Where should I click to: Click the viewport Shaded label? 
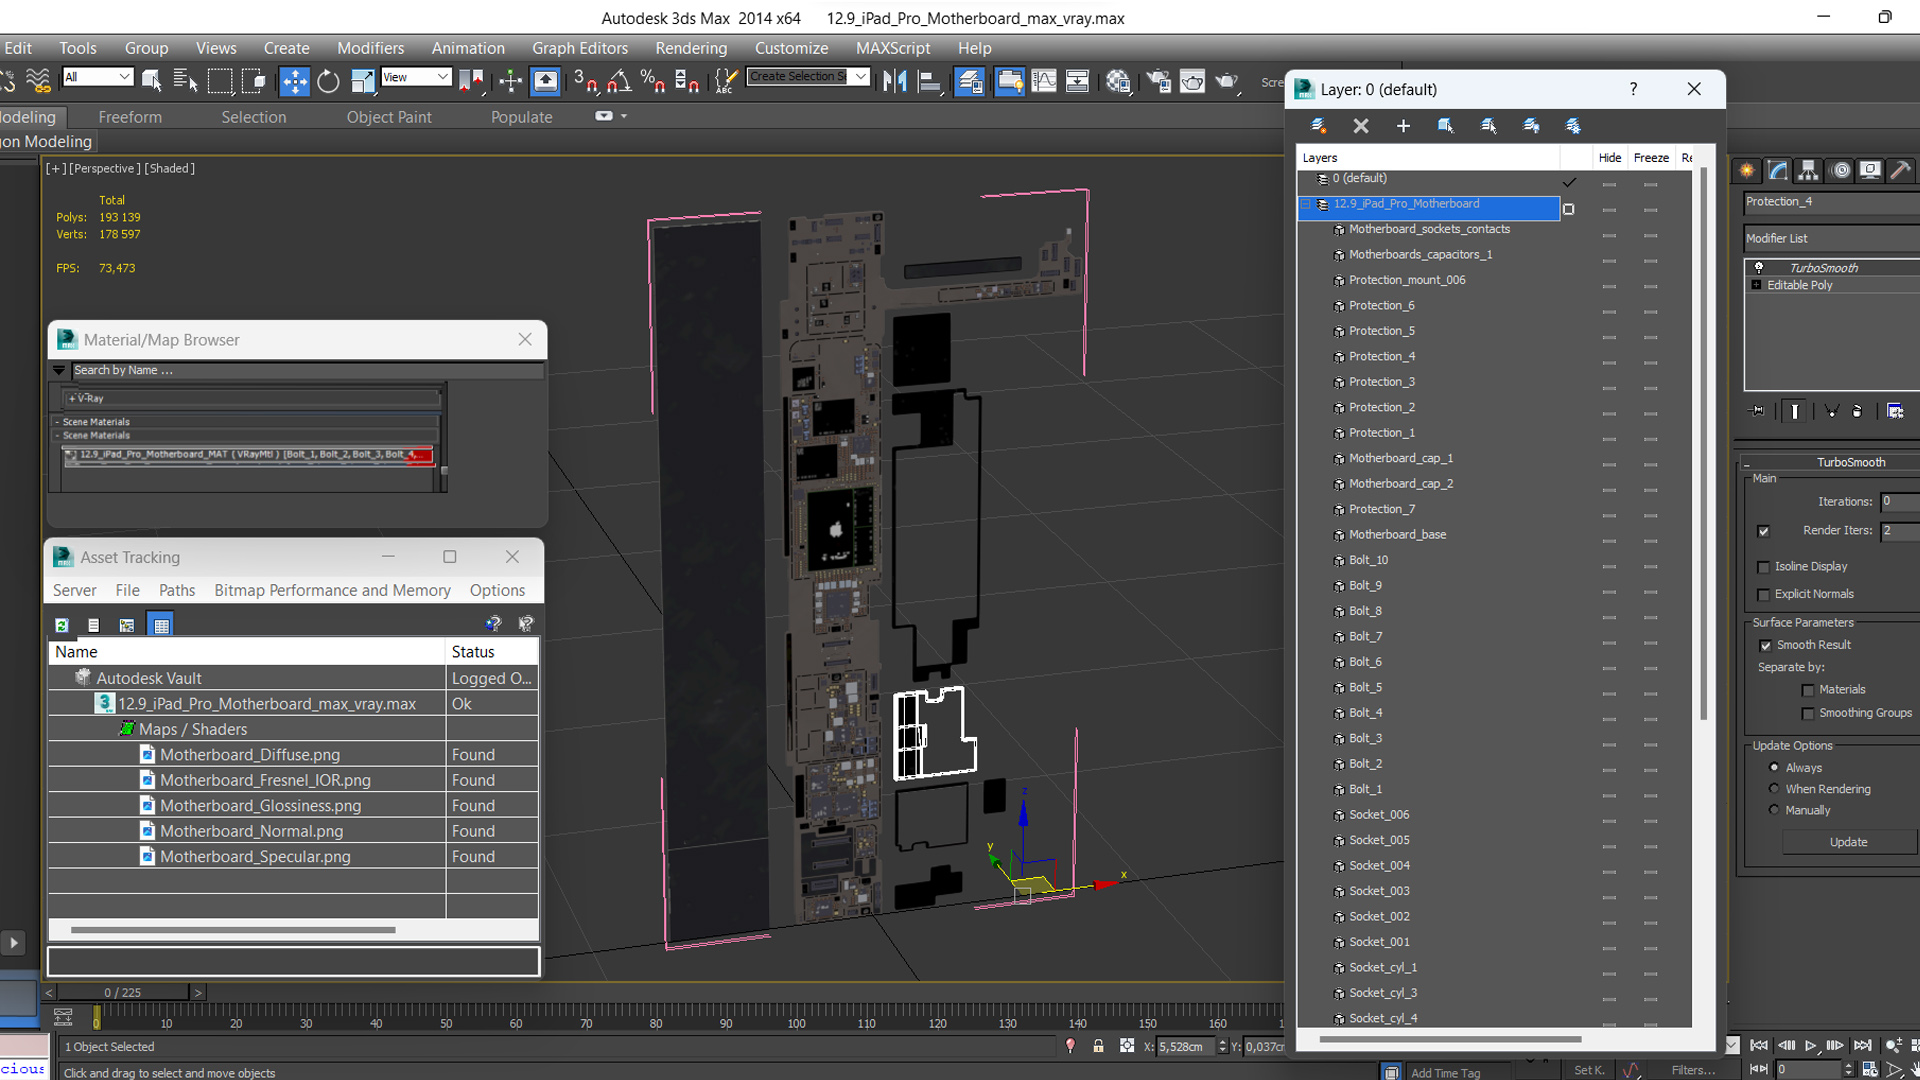(x=170, y=168)
